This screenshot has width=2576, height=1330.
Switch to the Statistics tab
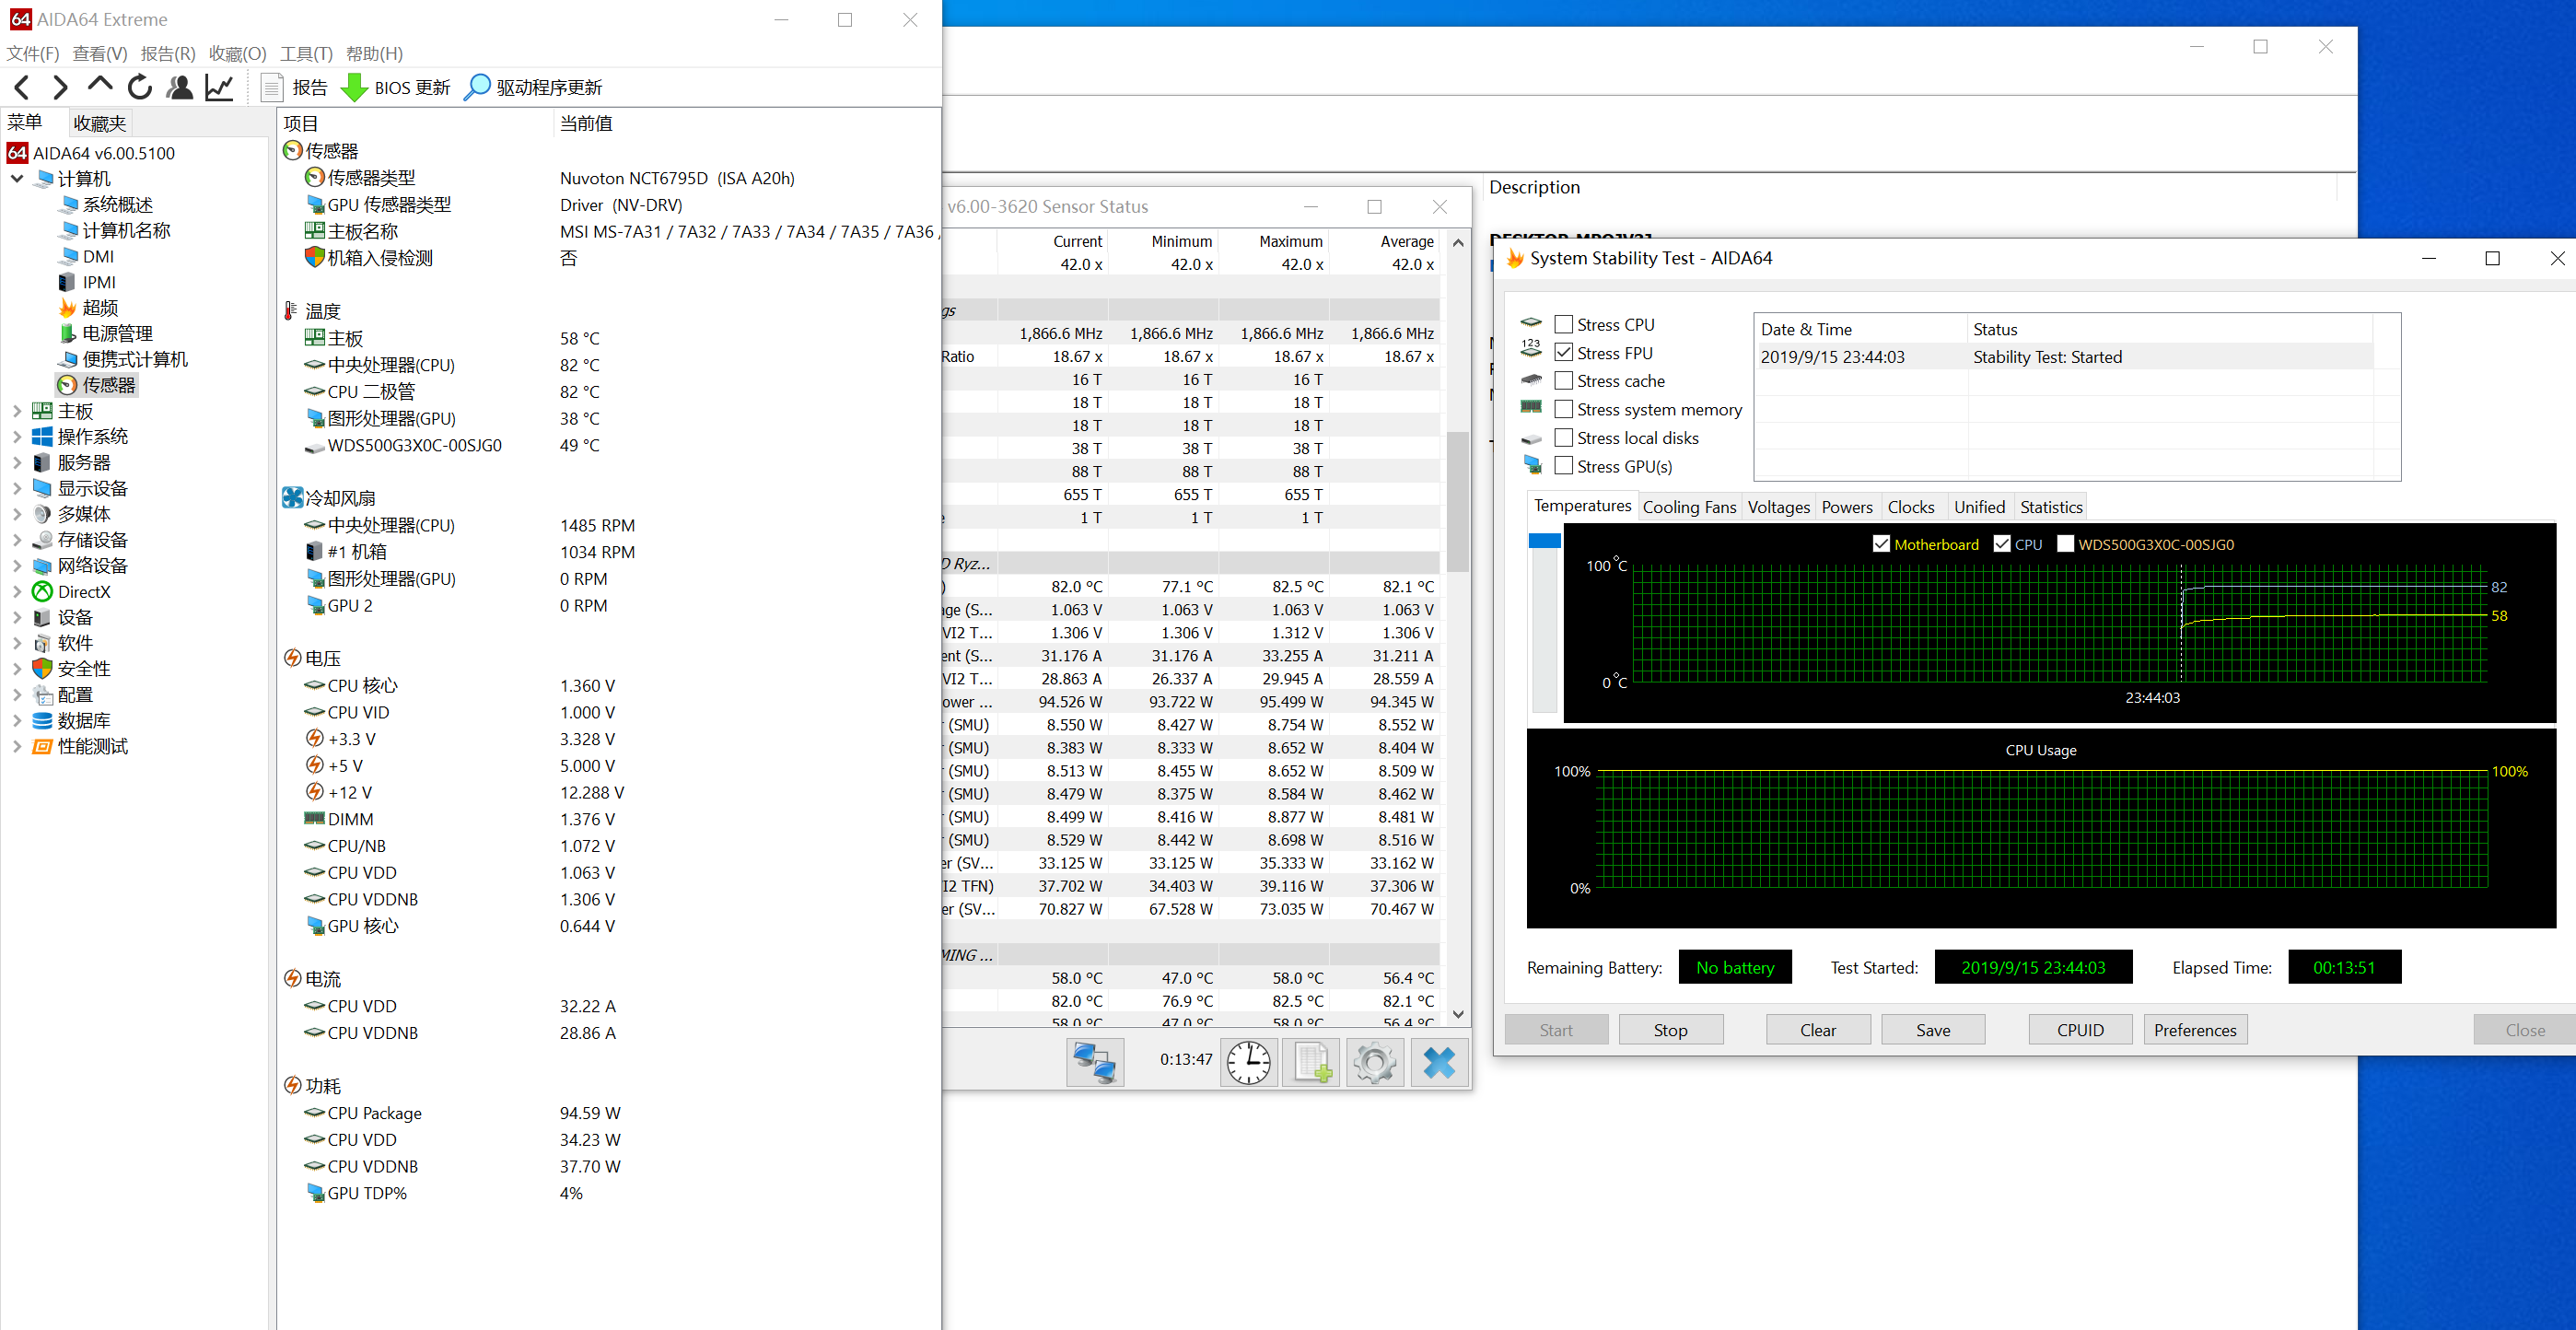tap(2050, 507)
